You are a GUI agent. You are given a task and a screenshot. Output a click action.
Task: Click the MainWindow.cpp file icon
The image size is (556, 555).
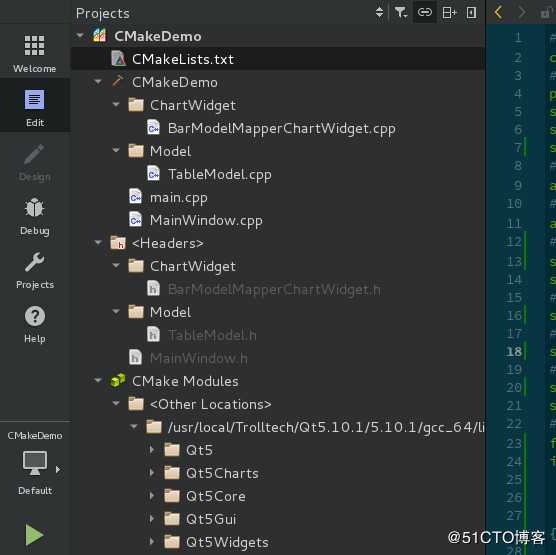135,220
